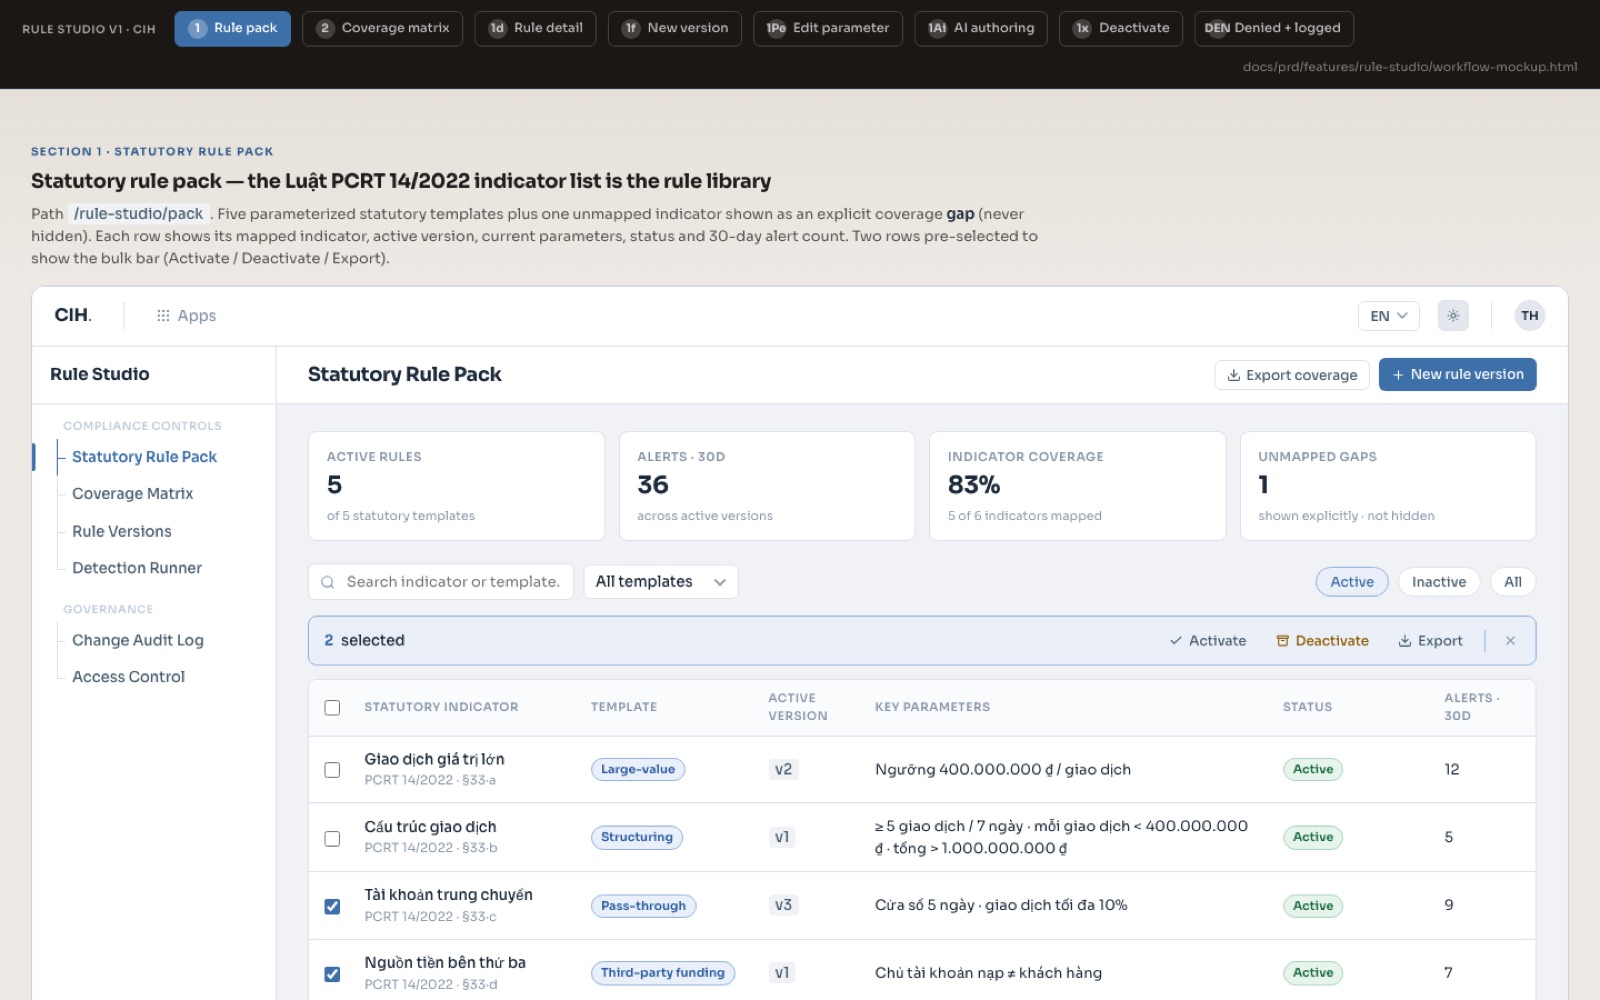
Task: Switch to the Denied + logged tab
Action: (x=1274, y=28)
